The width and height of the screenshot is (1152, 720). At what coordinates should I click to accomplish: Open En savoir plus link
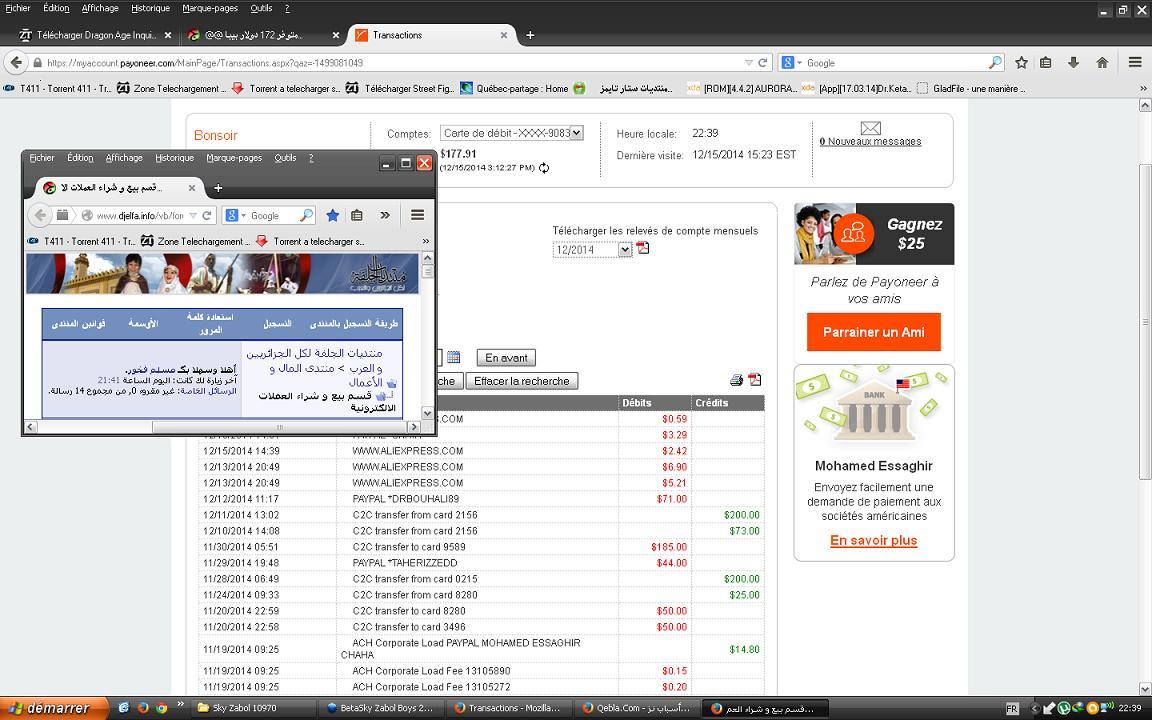(x=874, y=541)
